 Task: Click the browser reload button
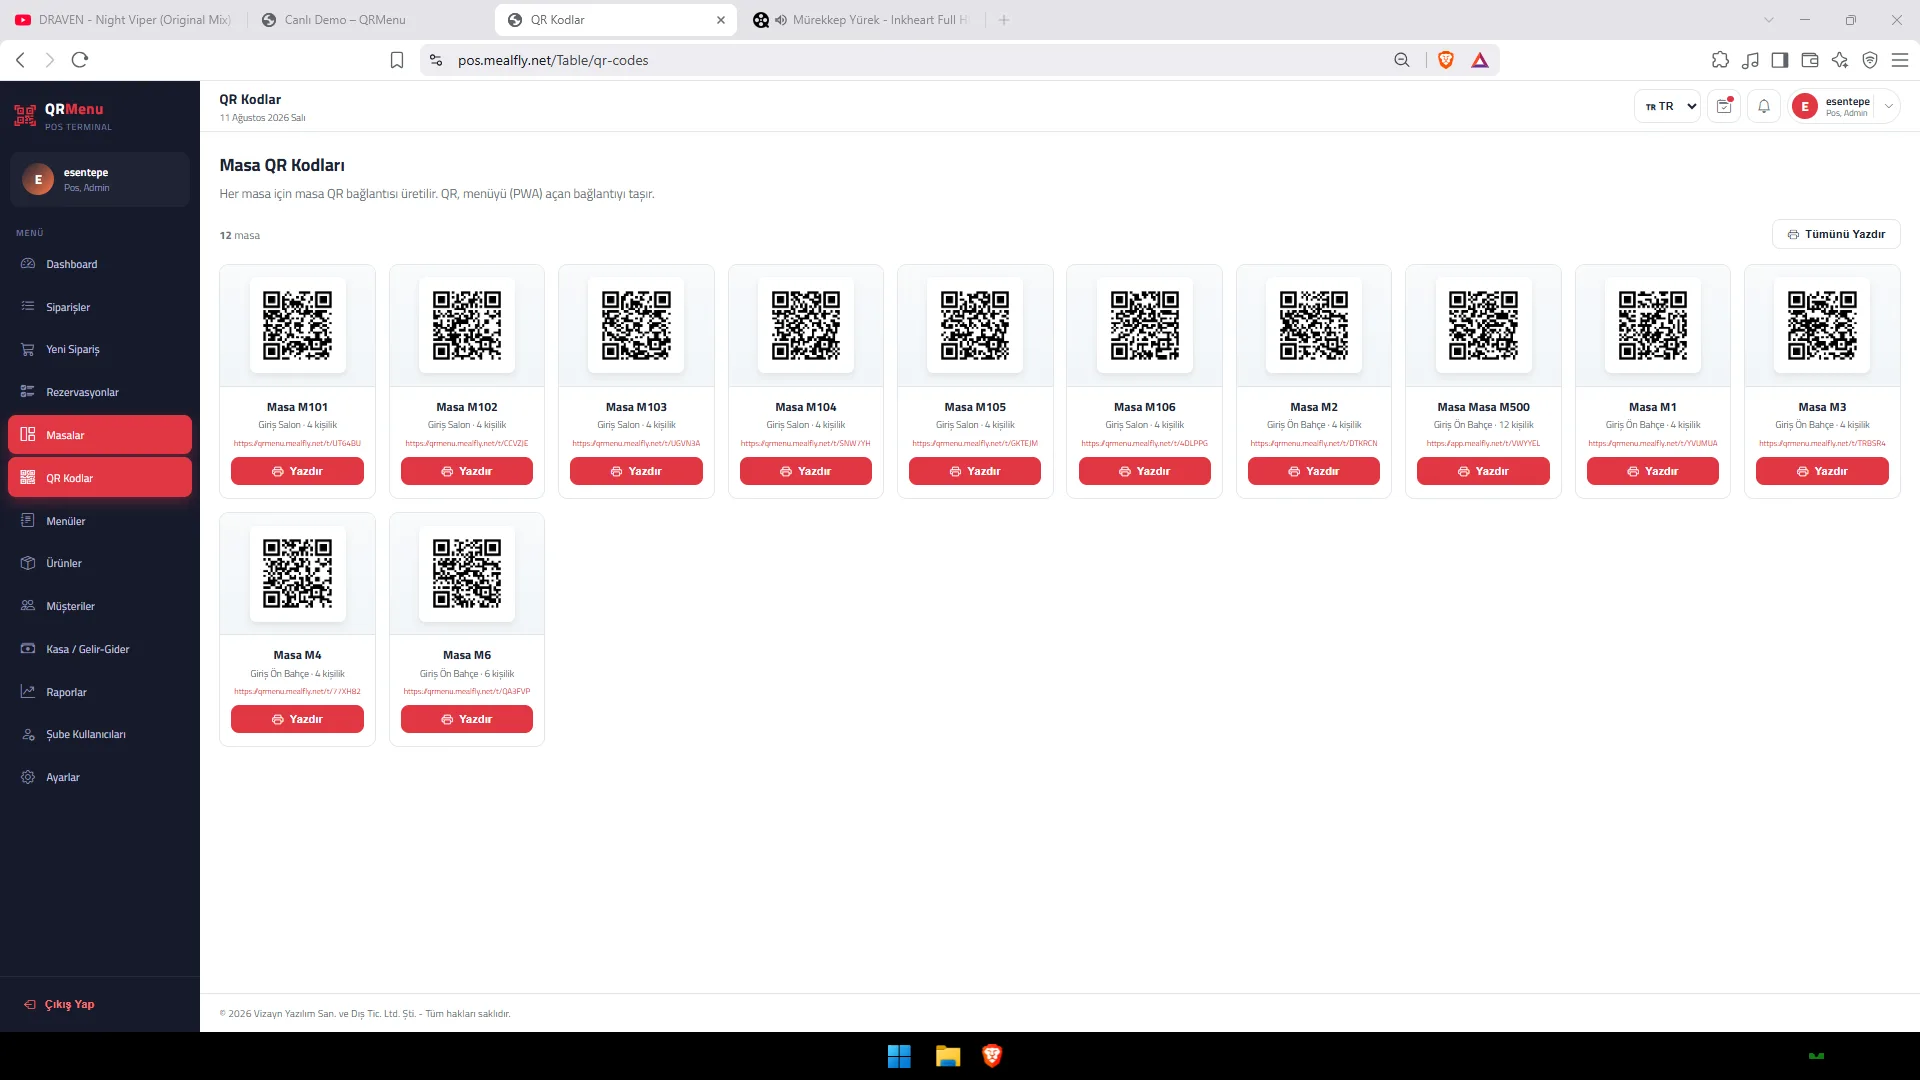tap(80, 60)
